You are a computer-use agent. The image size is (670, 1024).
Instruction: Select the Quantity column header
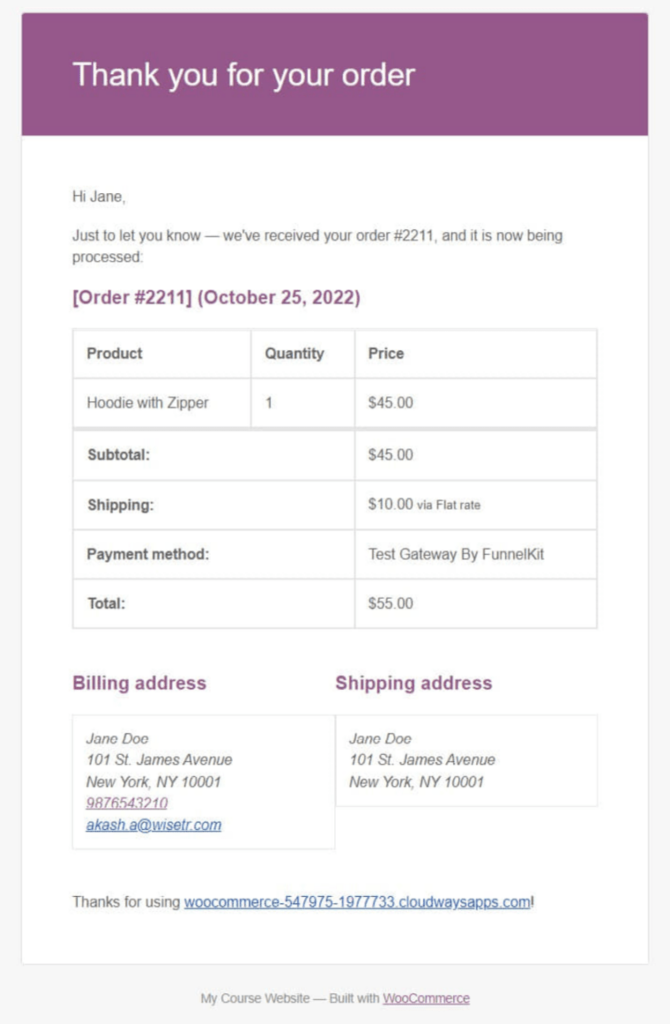click(294, 353)
